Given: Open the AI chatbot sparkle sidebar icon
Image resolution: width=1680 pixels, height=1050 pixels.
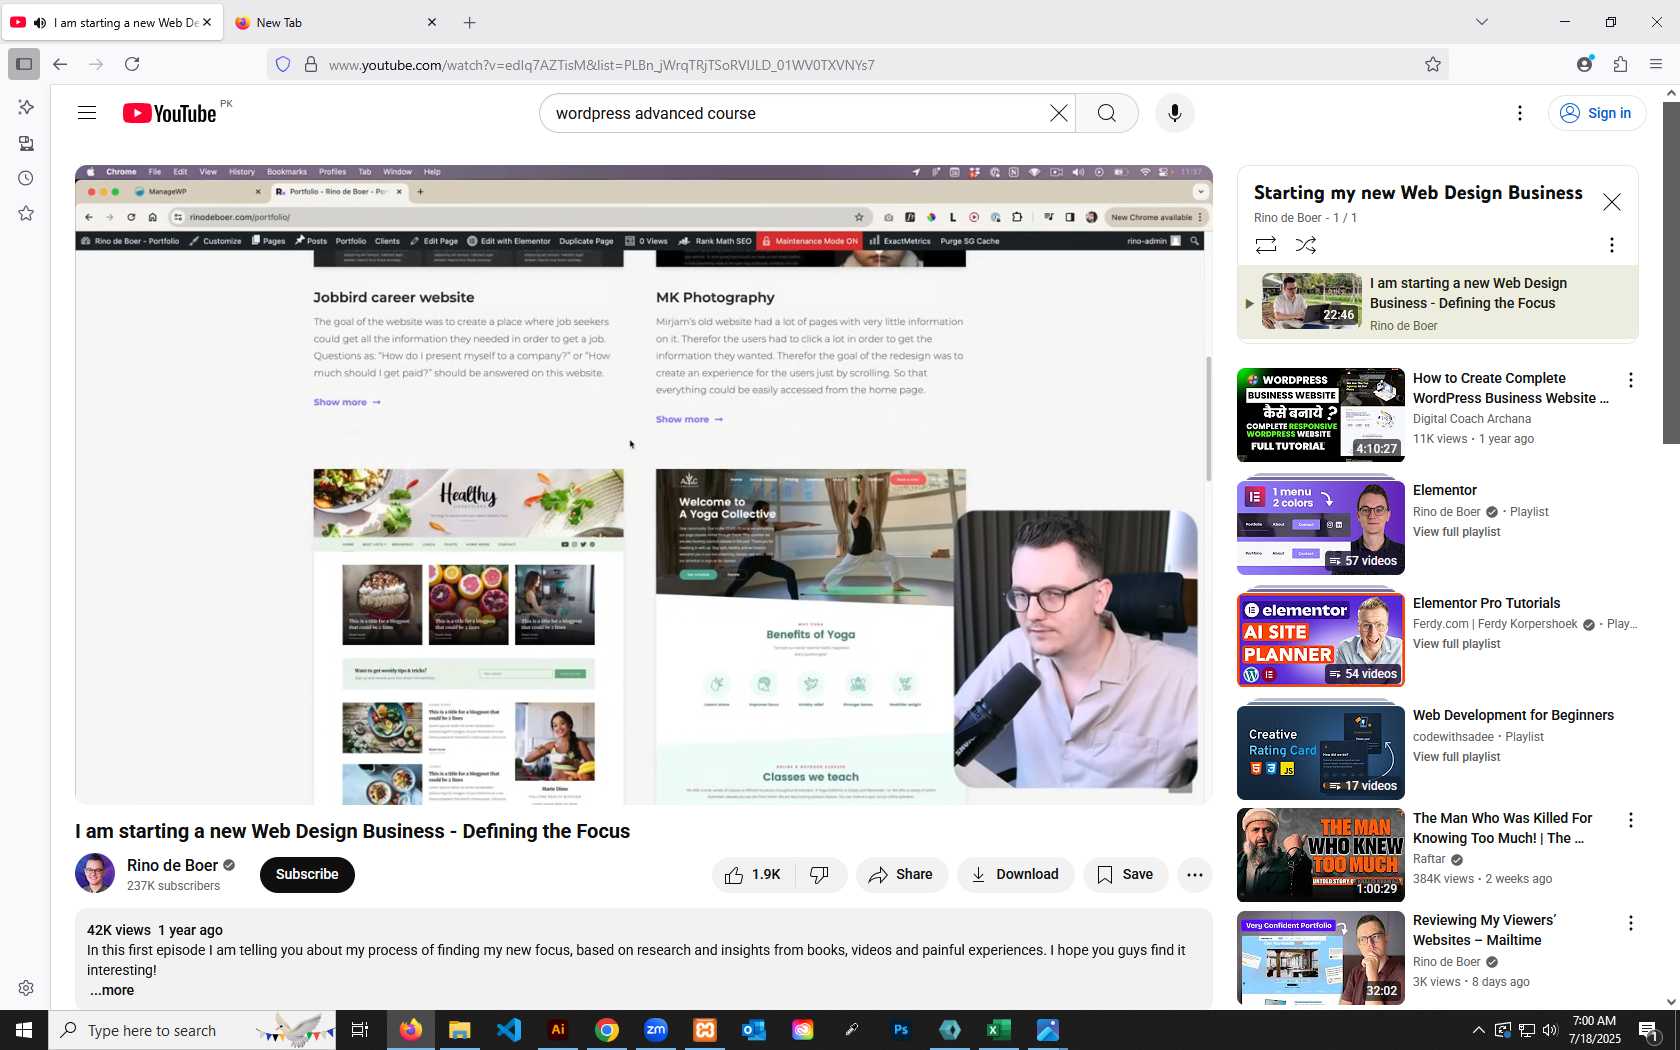Looking at the screenshot, I should click(26, 107).
